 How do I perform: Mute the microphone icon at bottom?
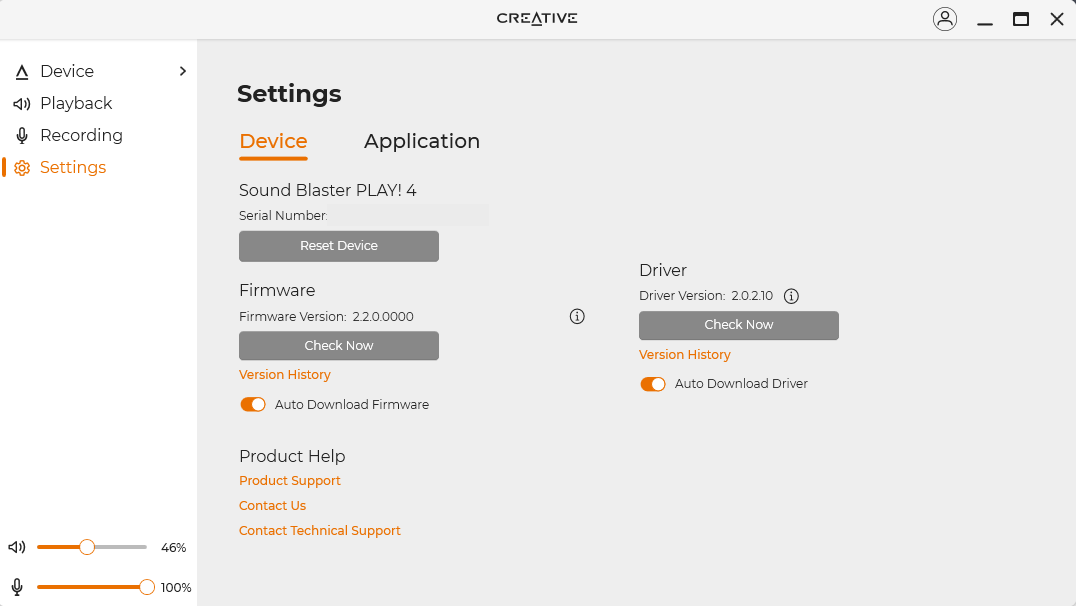(x=17, y=587)
